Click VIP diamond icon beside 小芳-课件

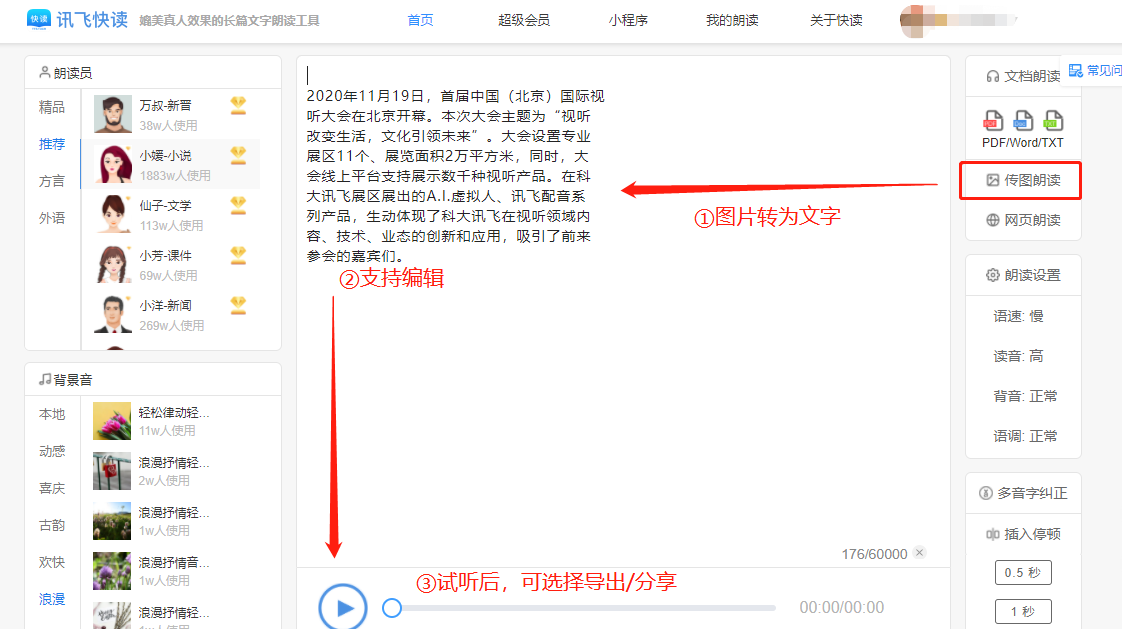[x=238, y=255]
